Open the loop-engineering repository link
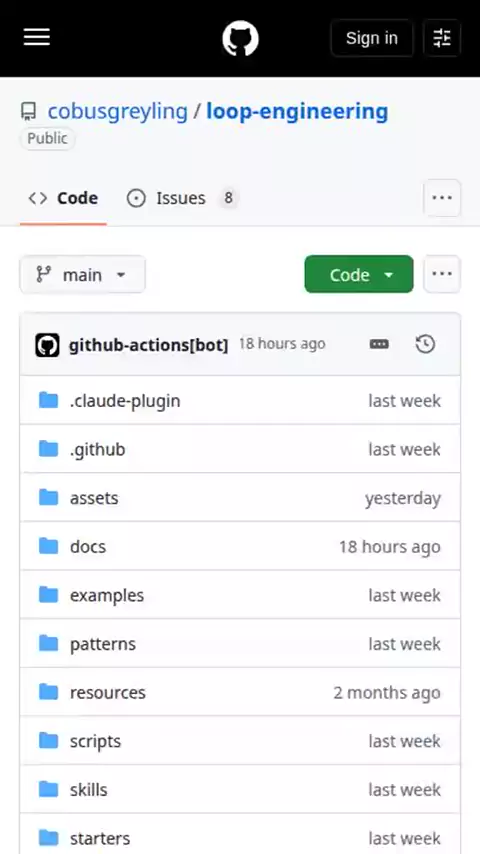Image resolution: width=480 pixels, height=854 pixels. (x=297, y=112)
